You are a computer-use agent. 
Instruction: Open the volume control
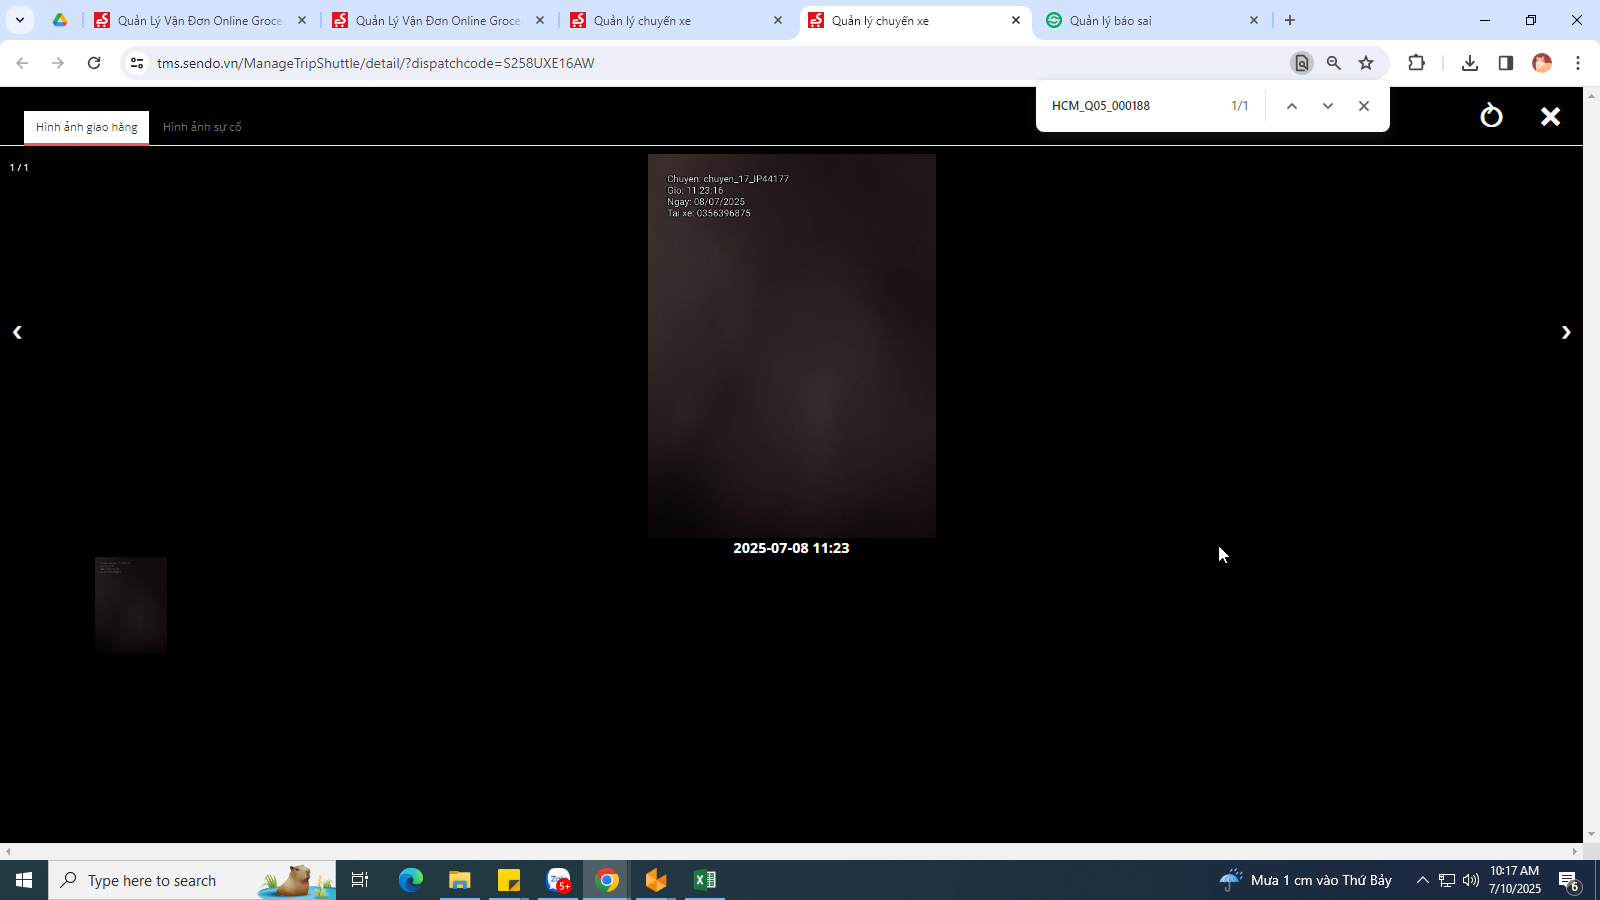point(1471,880)
